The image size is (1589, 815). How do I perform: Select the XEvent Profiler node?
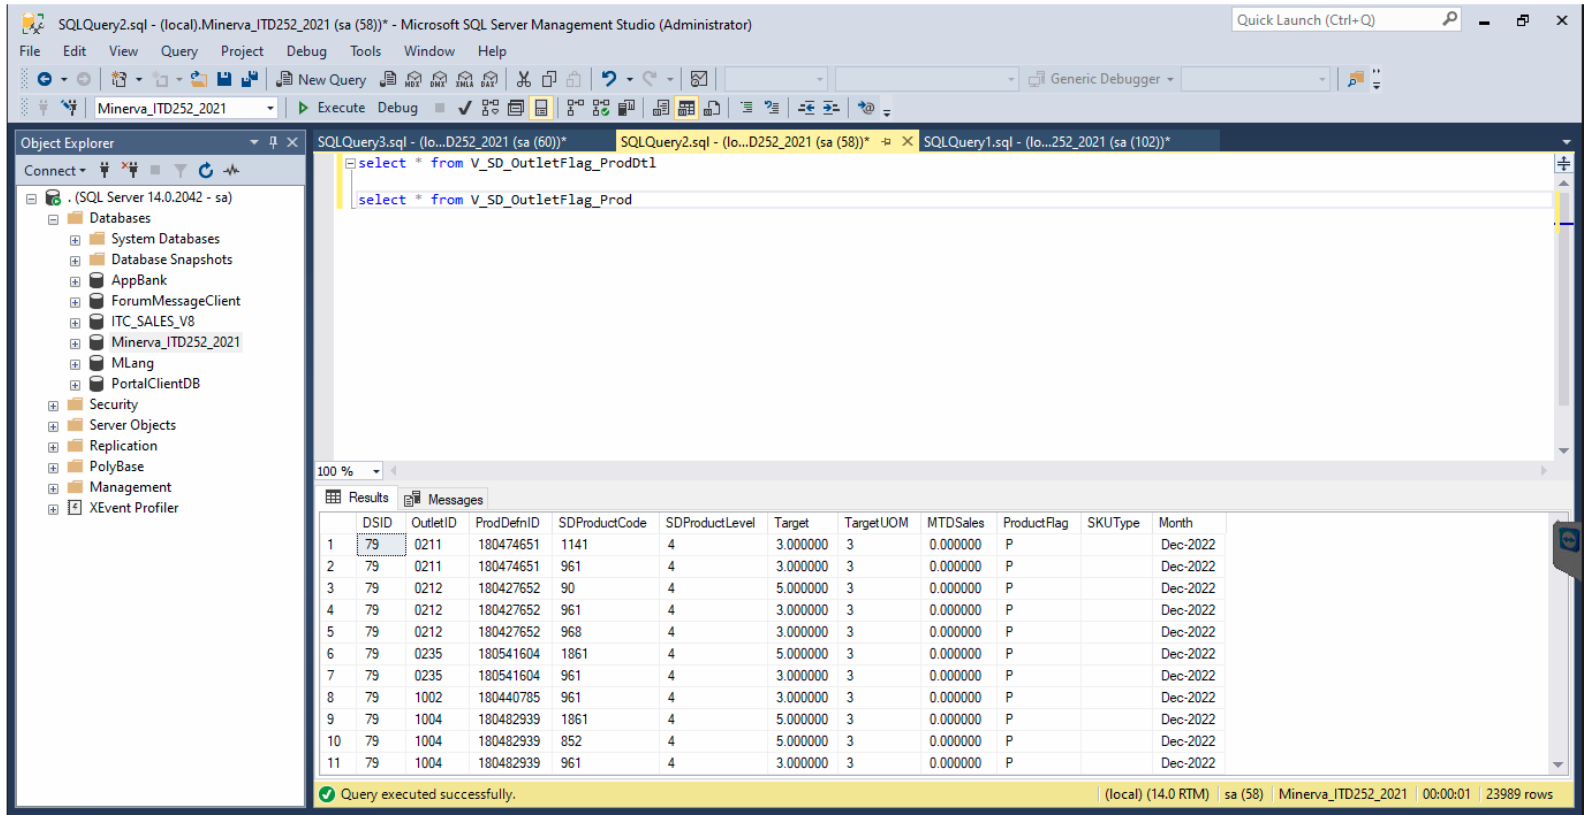(x=134, y=507)
